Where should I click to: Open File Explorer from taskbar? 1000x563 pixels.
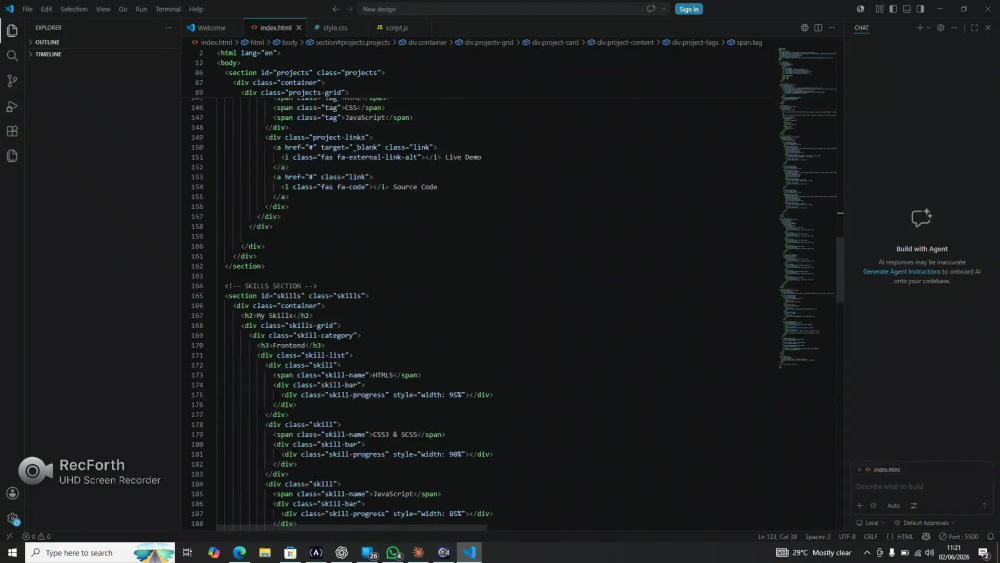(265, 552)
